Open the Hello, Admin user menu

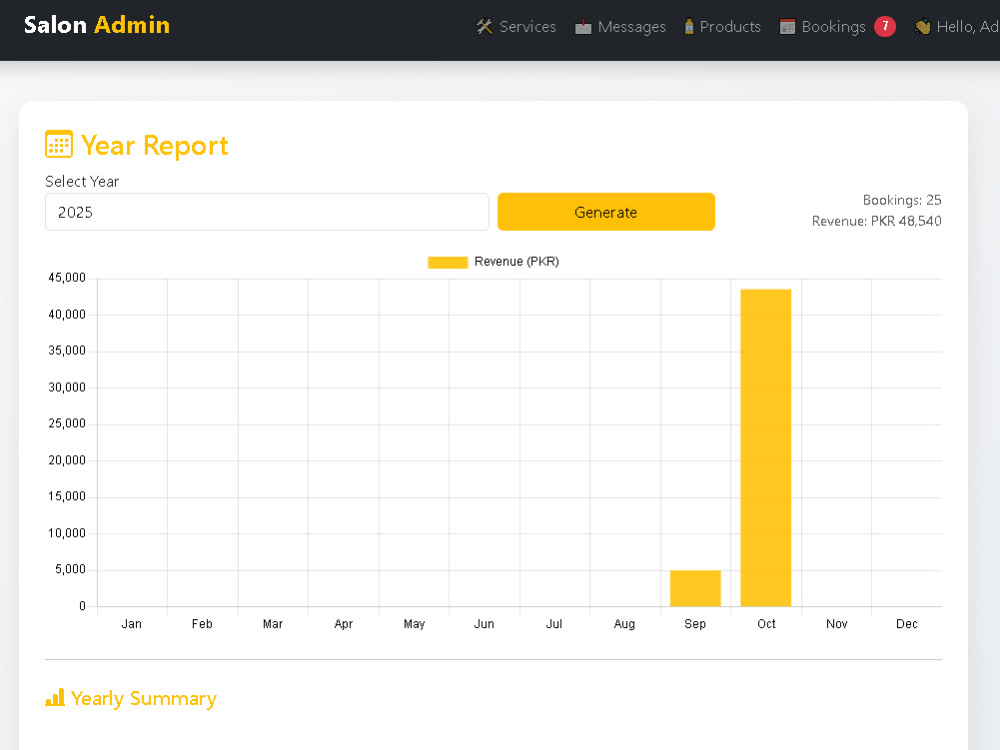pyautogui.click(x=957, y=27)
